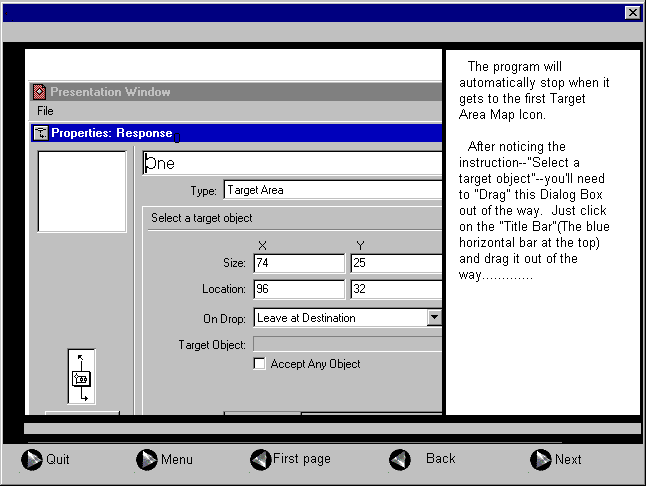Click the Quit arrow icon
This screenshot has width=646, height=486.
pyautogui.click(x=32, y=459)
